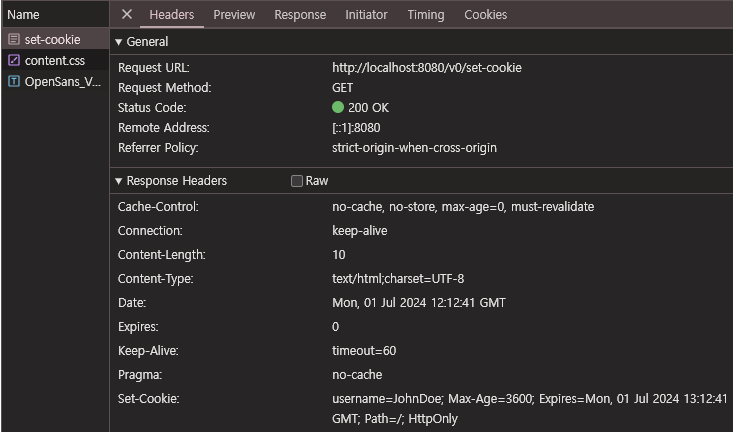Click the Pragma header name
Screen dimensions: 733x432
point(140,375)
